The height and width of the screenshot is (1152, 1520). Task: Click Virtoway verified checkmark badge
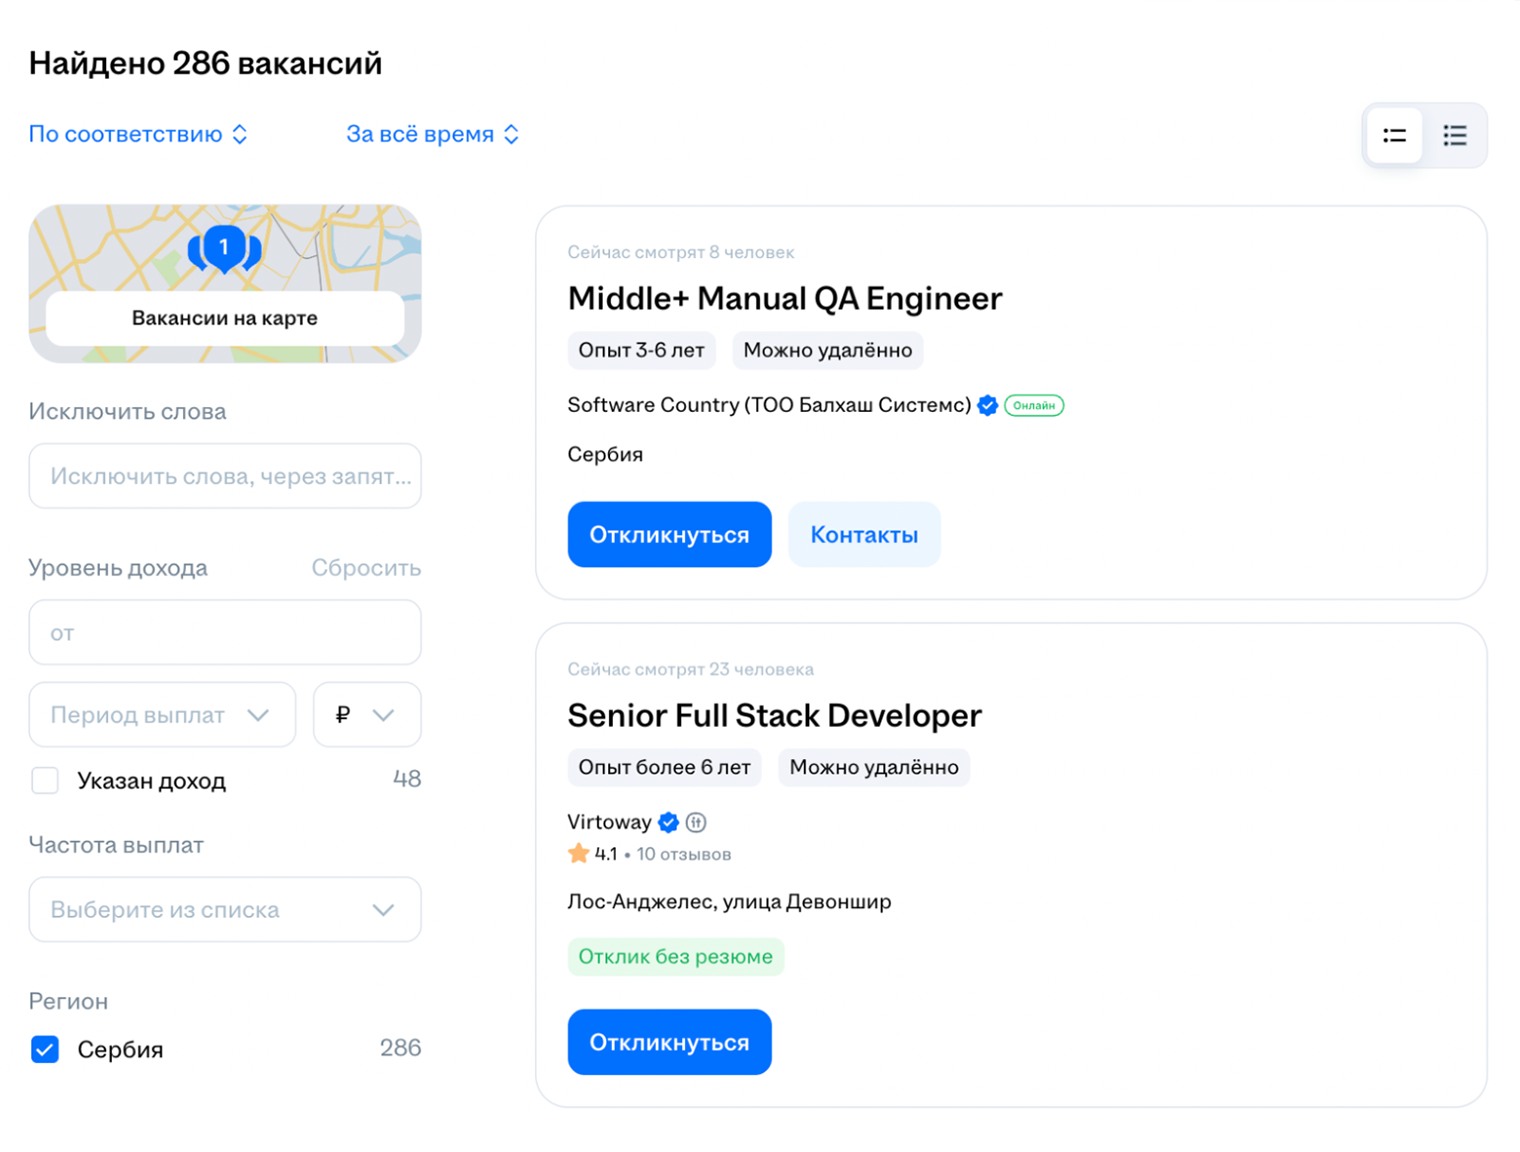pyautogui.click(x=669, y=822)
